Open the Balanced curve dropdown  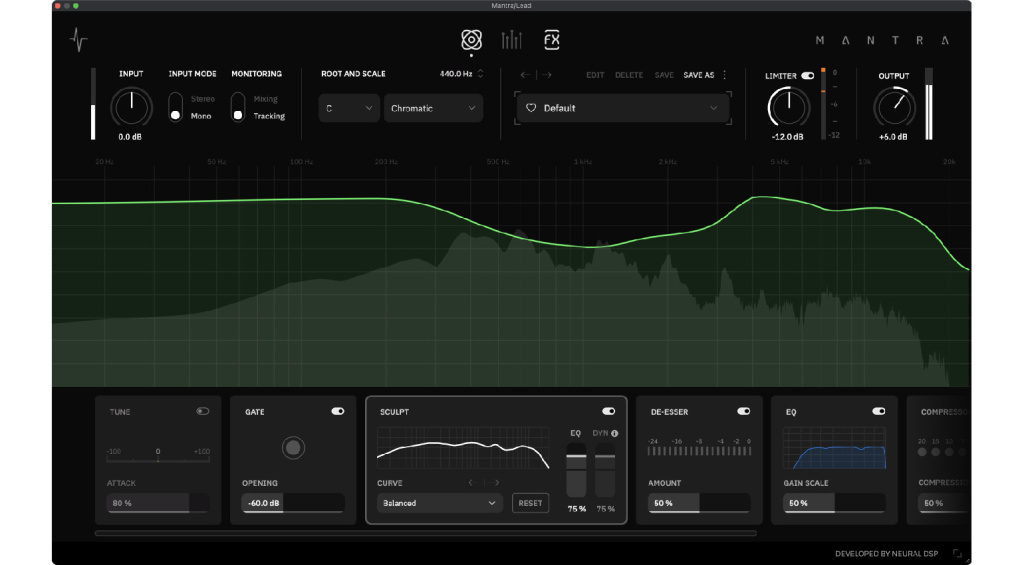[439, 503]
